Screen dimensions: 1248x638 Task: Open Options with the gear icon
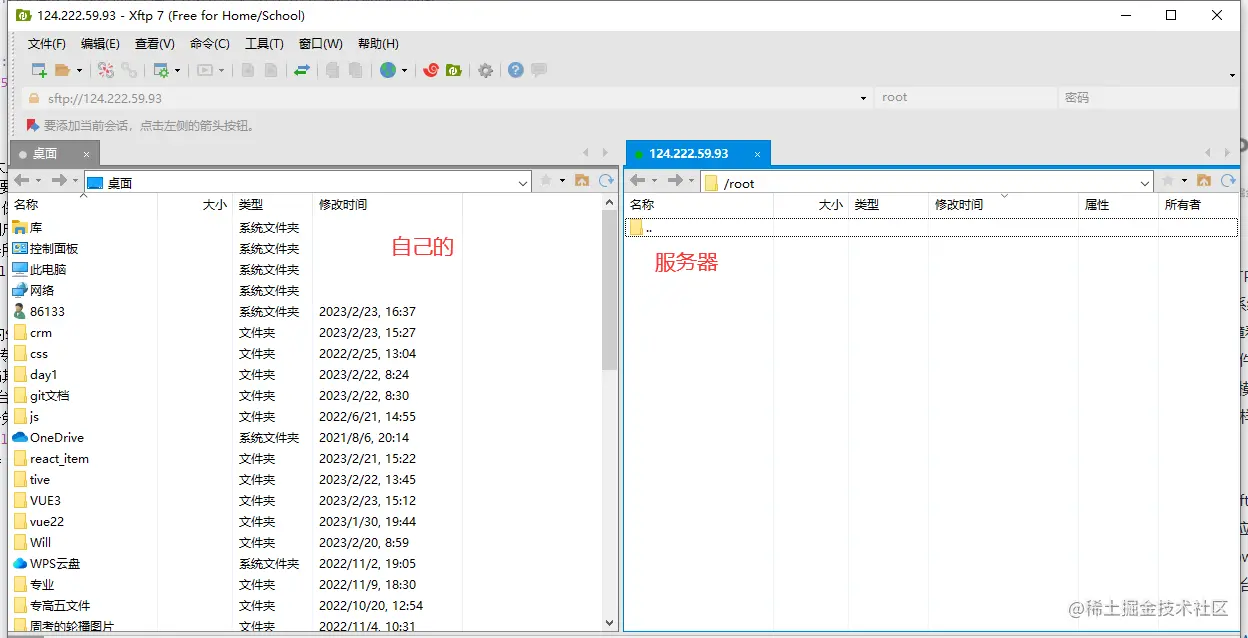click(x=485, y=70)
